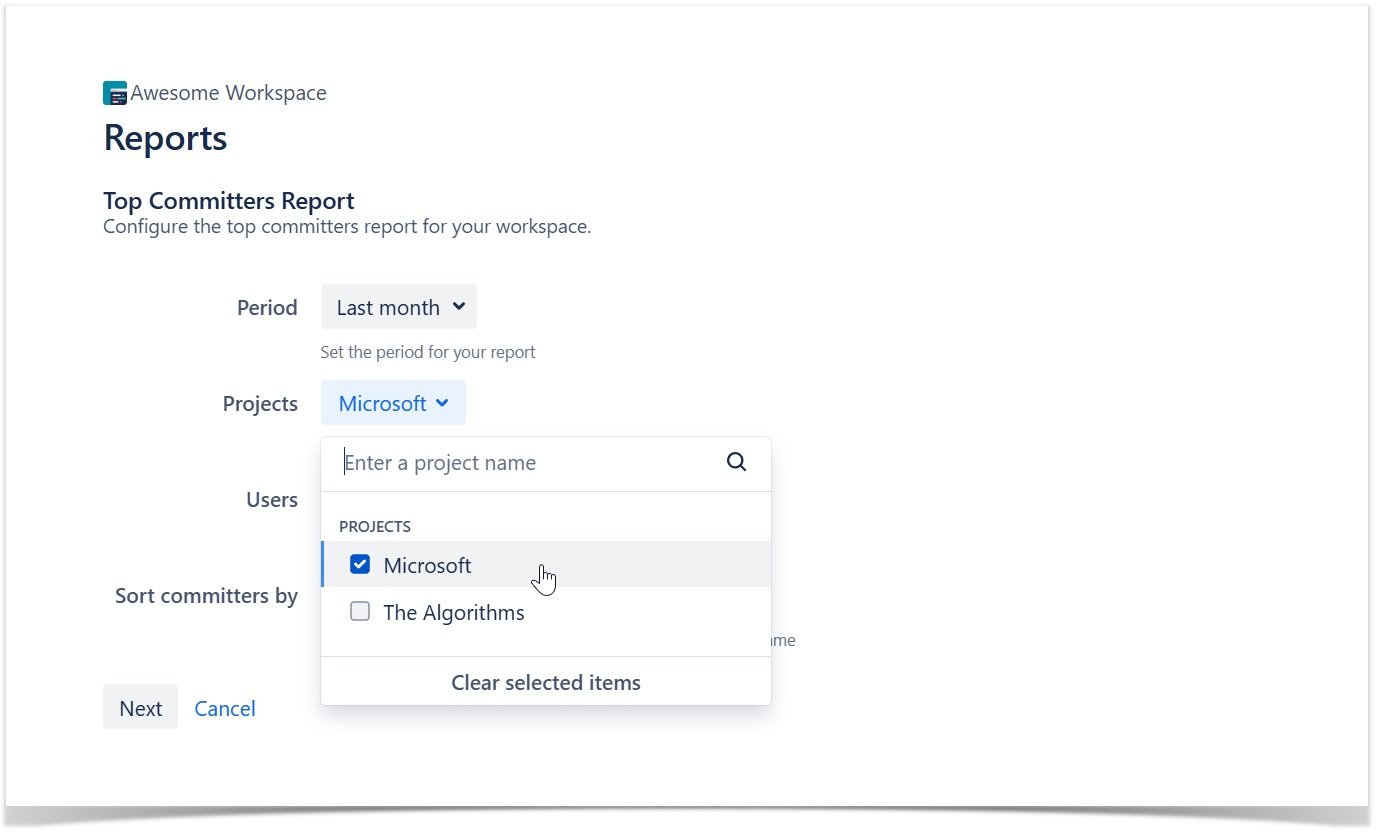The width and height of the screenshot is (1382, 835).
Task: Click the Users field label
Action: pyautogui.click(x=272, y=500)
